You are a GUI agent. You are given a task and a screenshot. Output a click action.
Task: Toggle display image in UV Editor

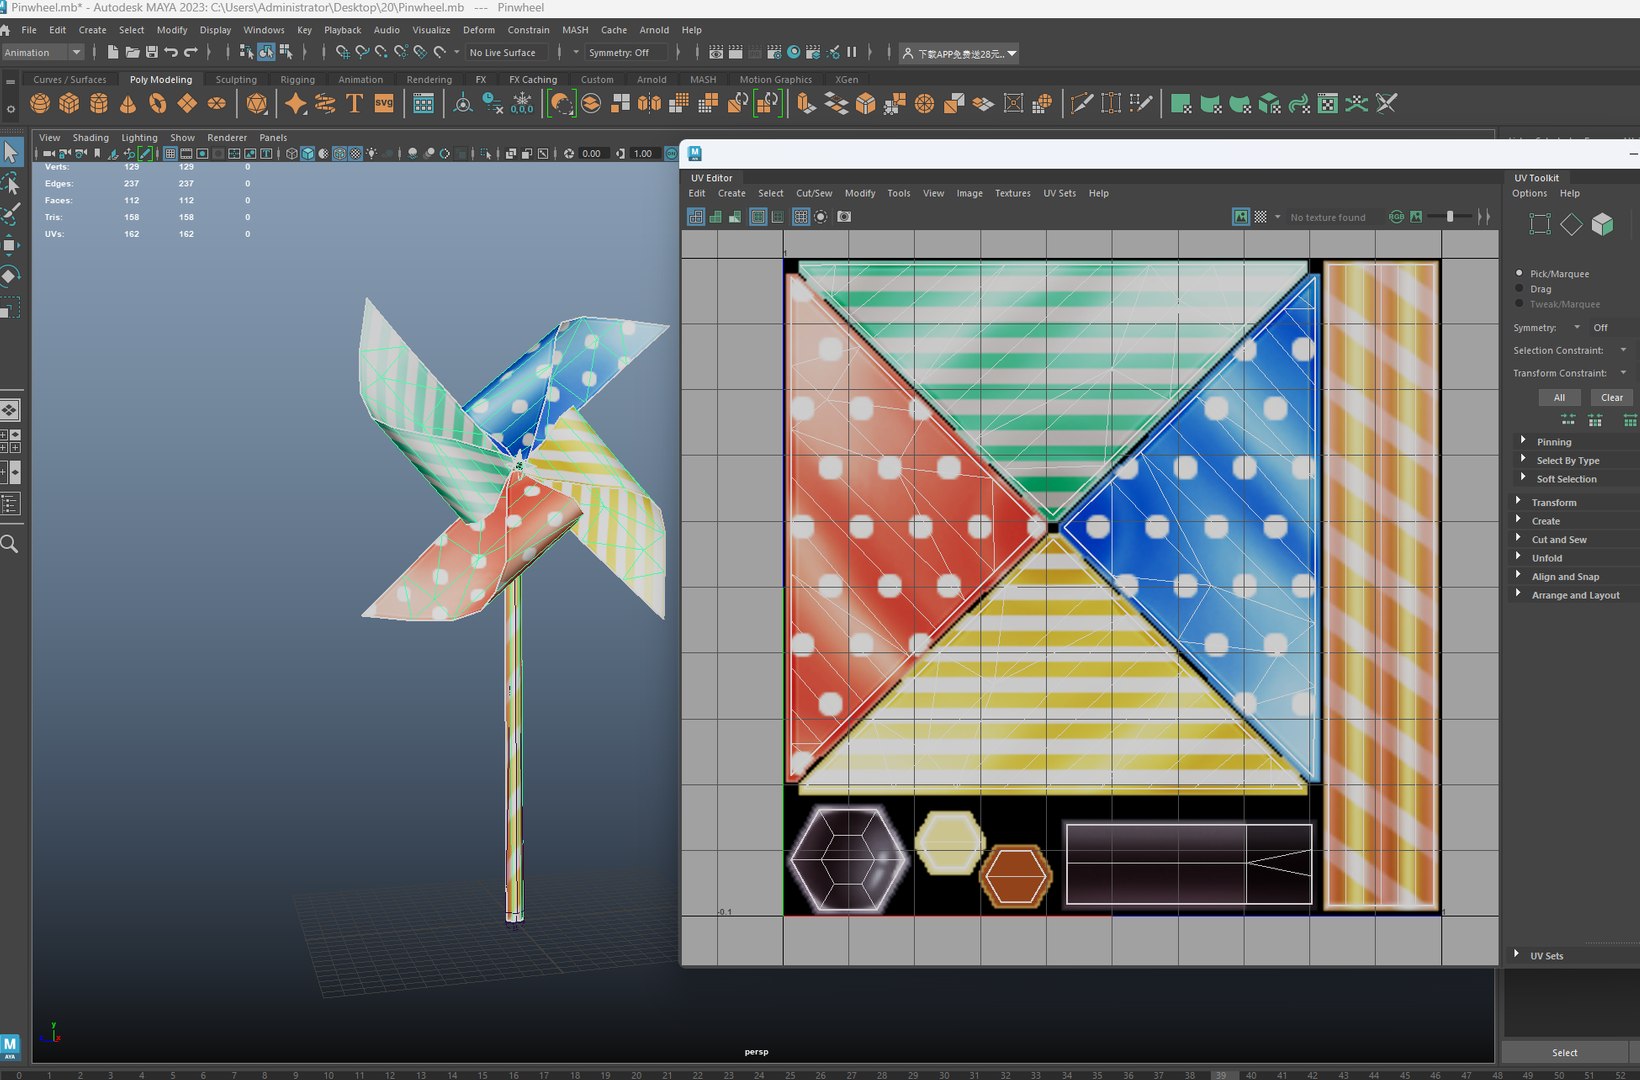[1241, 216]
